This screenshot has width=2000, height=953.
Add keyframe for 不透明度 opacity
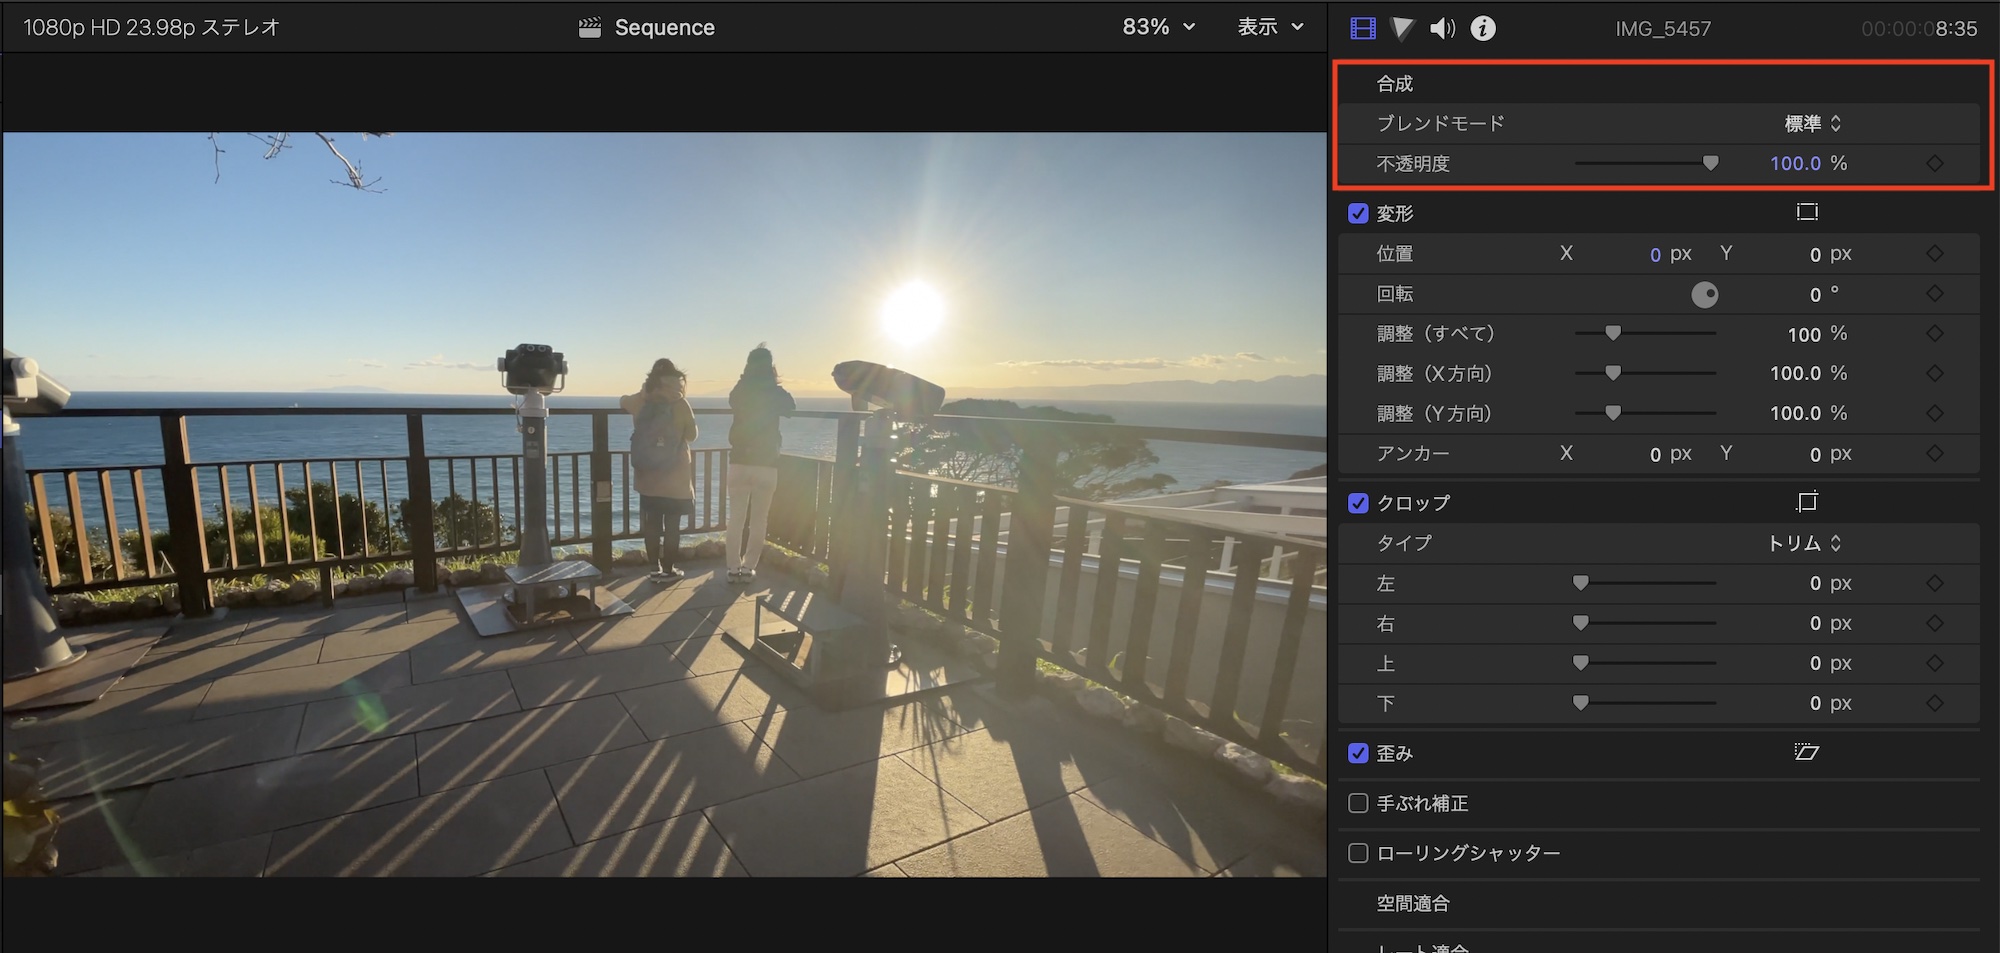[x=1935, y=163]
